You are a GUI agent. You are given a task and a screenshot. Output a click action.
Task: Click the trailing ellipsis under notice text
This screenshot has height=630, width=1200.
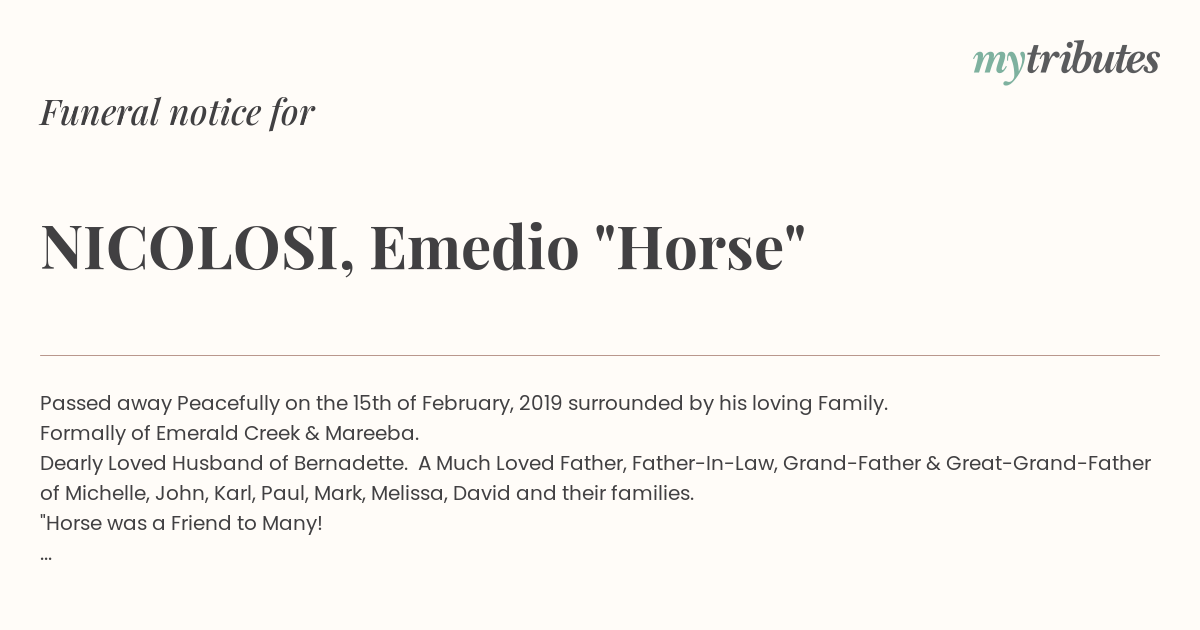pyautogui.click(x=46, y=556)
